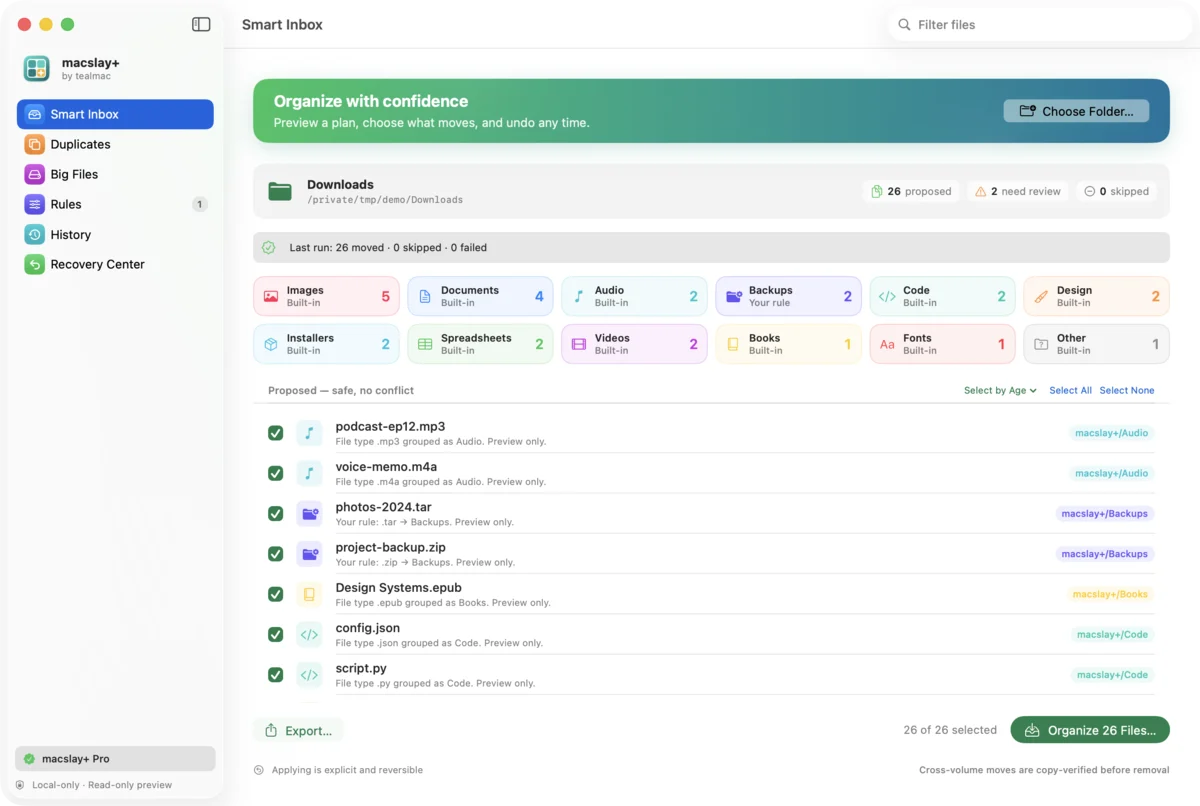The image size is (1200, 806).
Task: Click the Export button
Action: point(298,730)
